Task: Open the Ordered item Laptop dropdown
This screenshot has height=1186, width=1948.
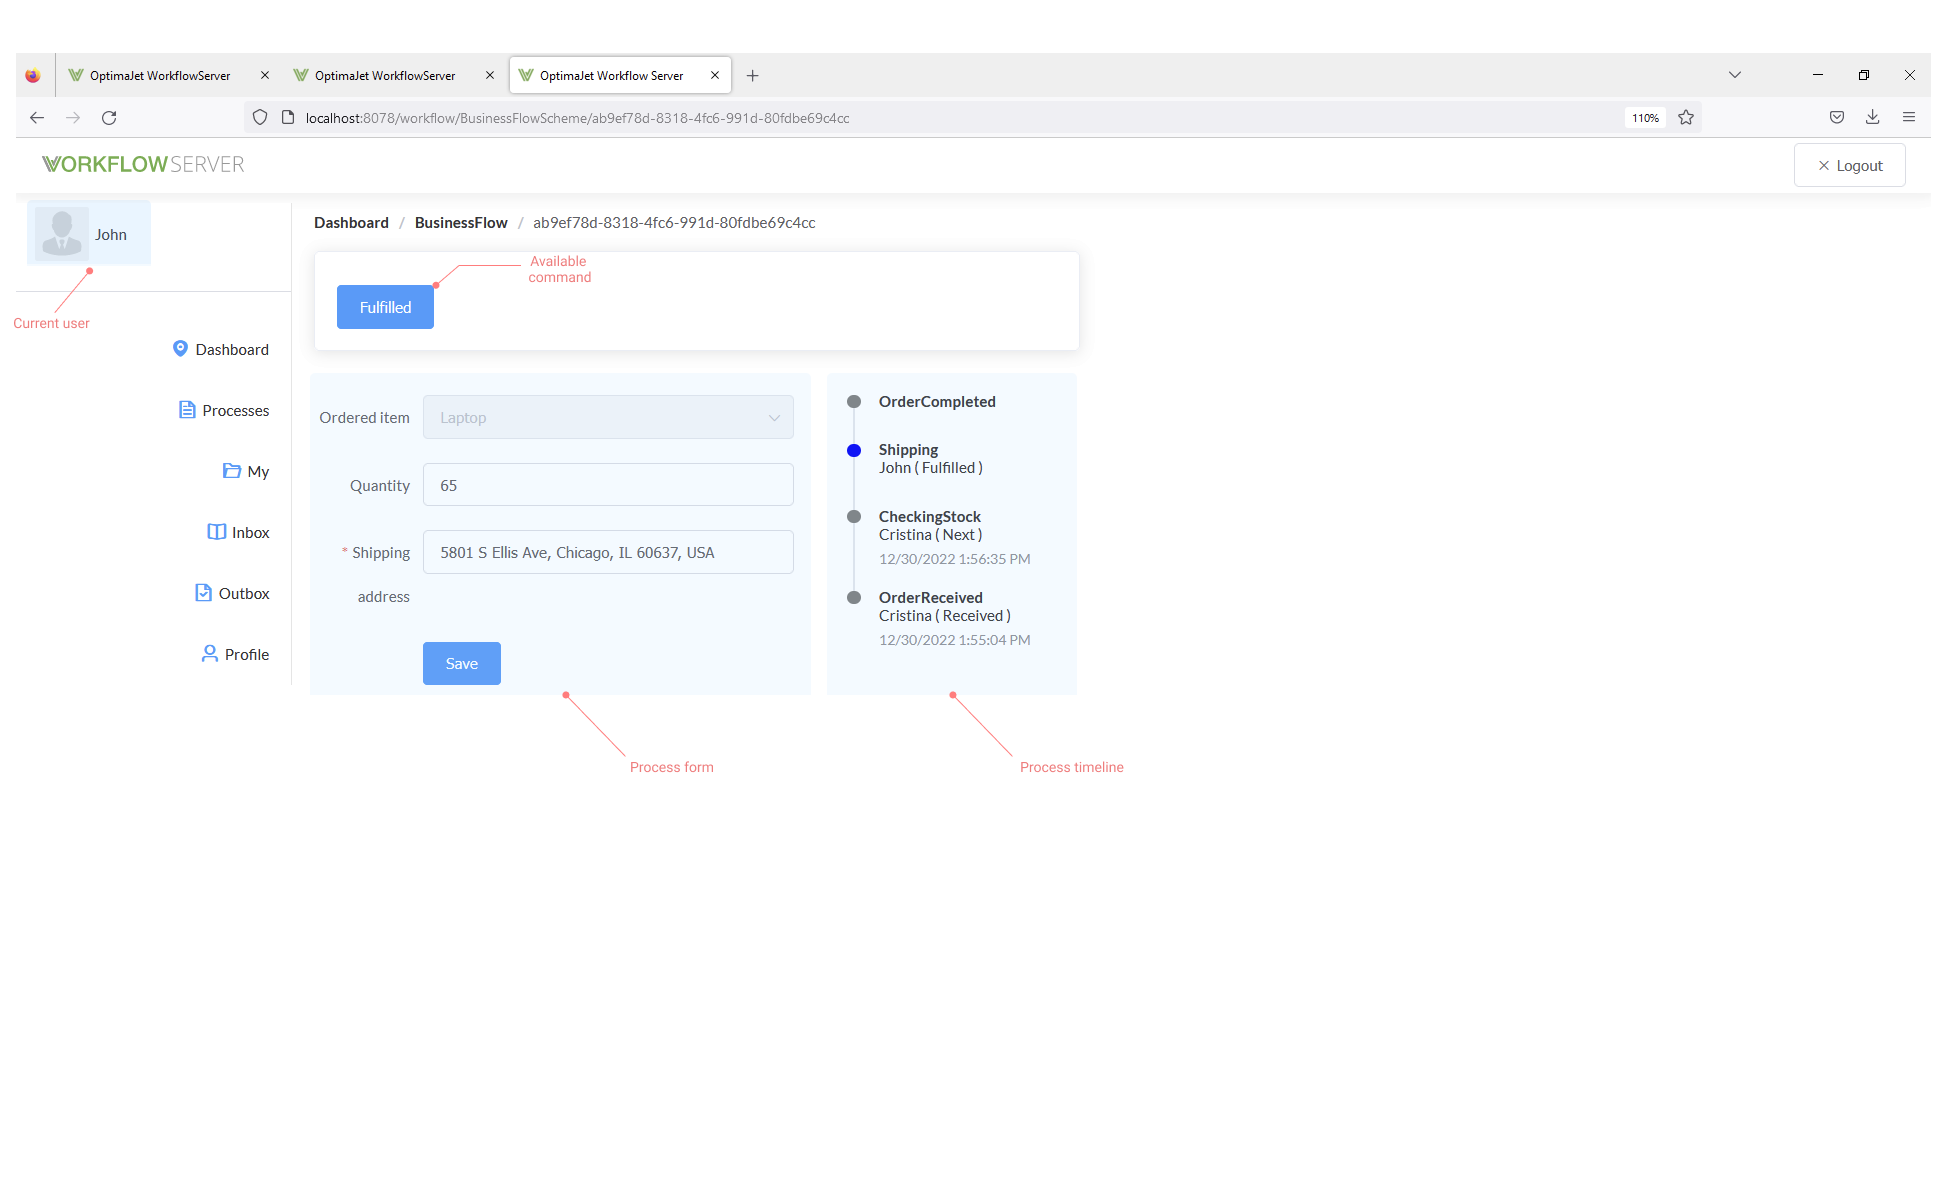Action: 608,417
